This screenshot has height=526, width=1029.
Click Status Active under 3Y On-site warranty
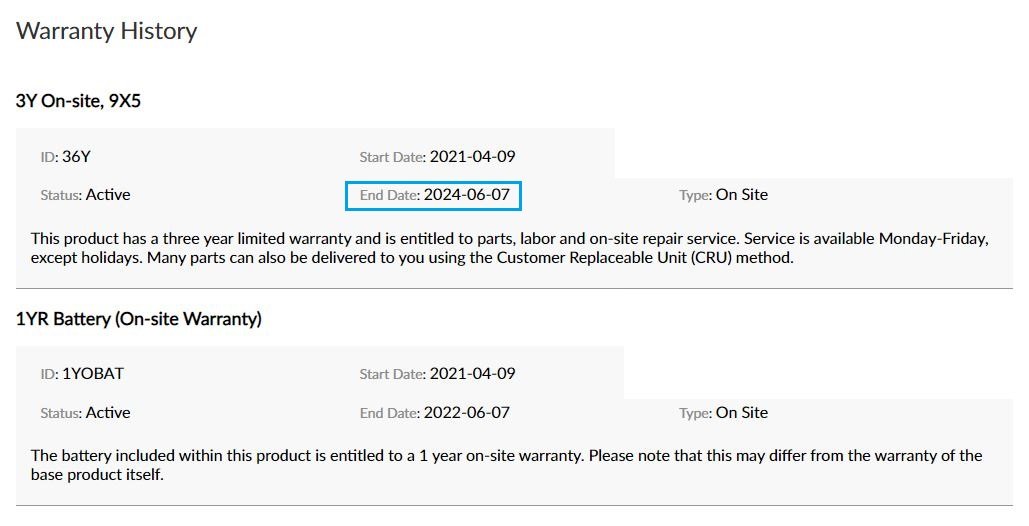point(85,195)
